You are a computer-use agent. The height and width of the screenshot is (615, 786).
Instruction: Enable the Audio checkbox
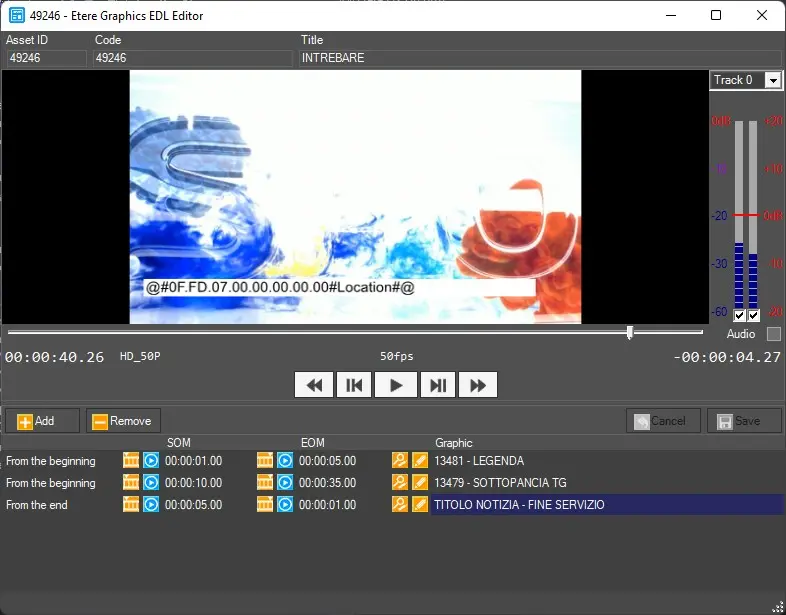[773, 334]
